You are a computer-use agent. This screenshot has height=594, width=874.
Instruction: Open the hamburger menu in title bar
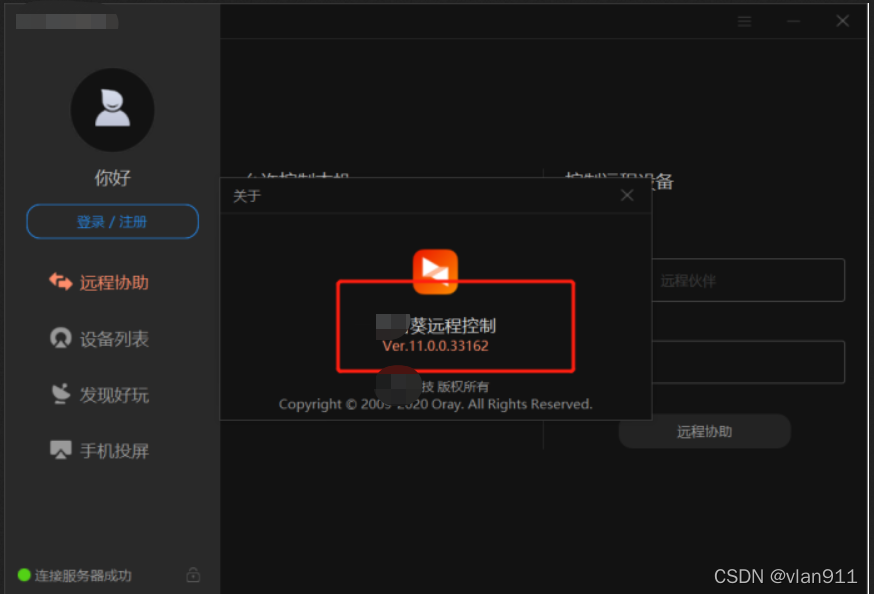(x=744, y=22)
